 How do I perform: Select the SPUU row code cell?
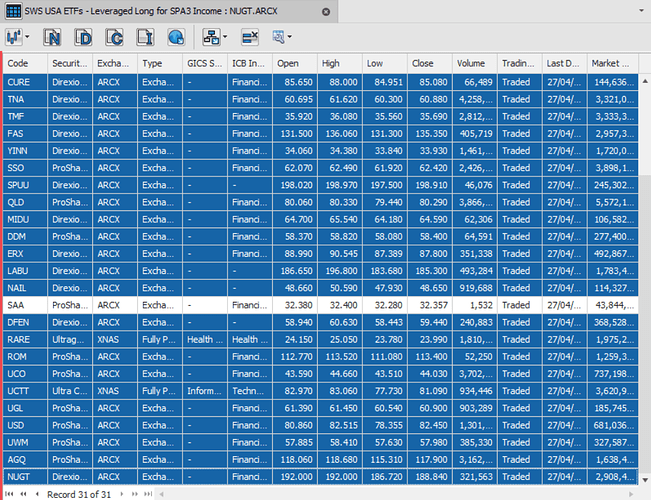pos(25,185)
